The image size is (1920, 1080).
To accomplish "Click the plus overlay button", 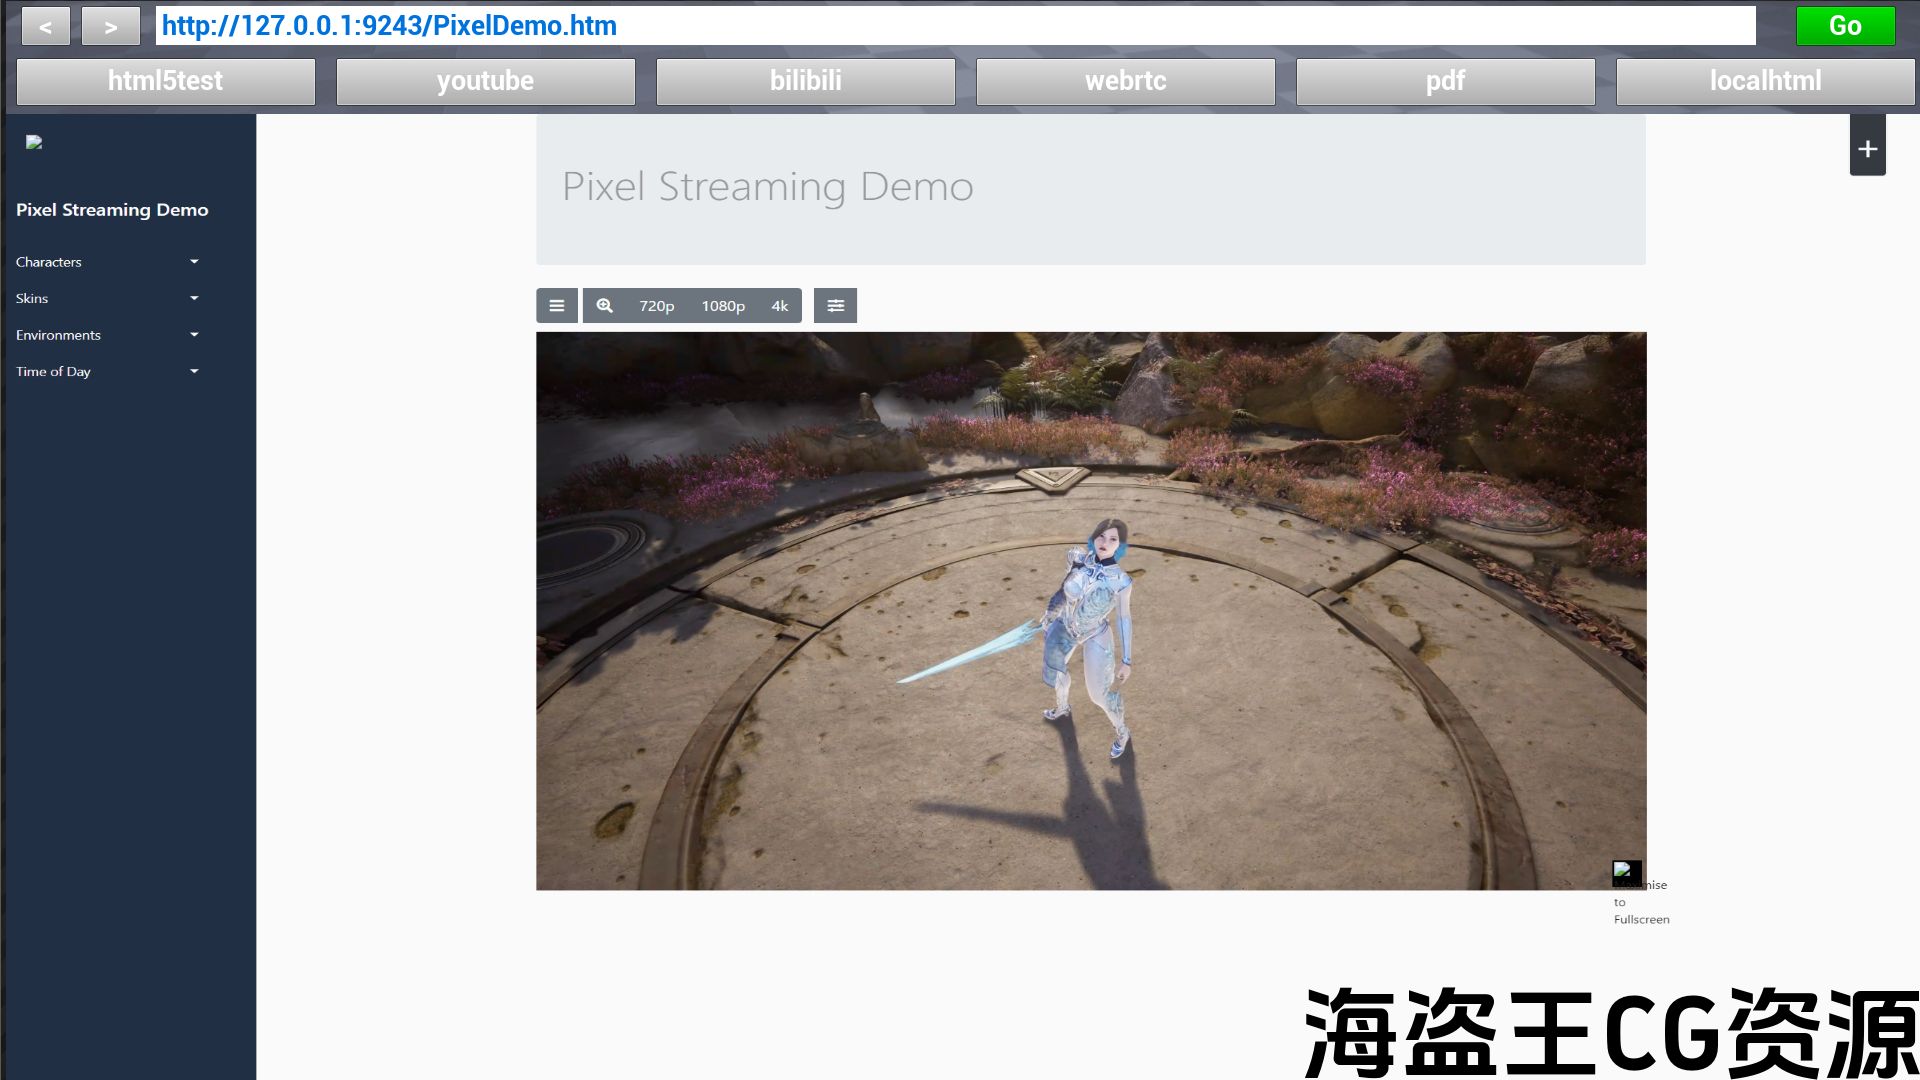I will [1867, 149].
